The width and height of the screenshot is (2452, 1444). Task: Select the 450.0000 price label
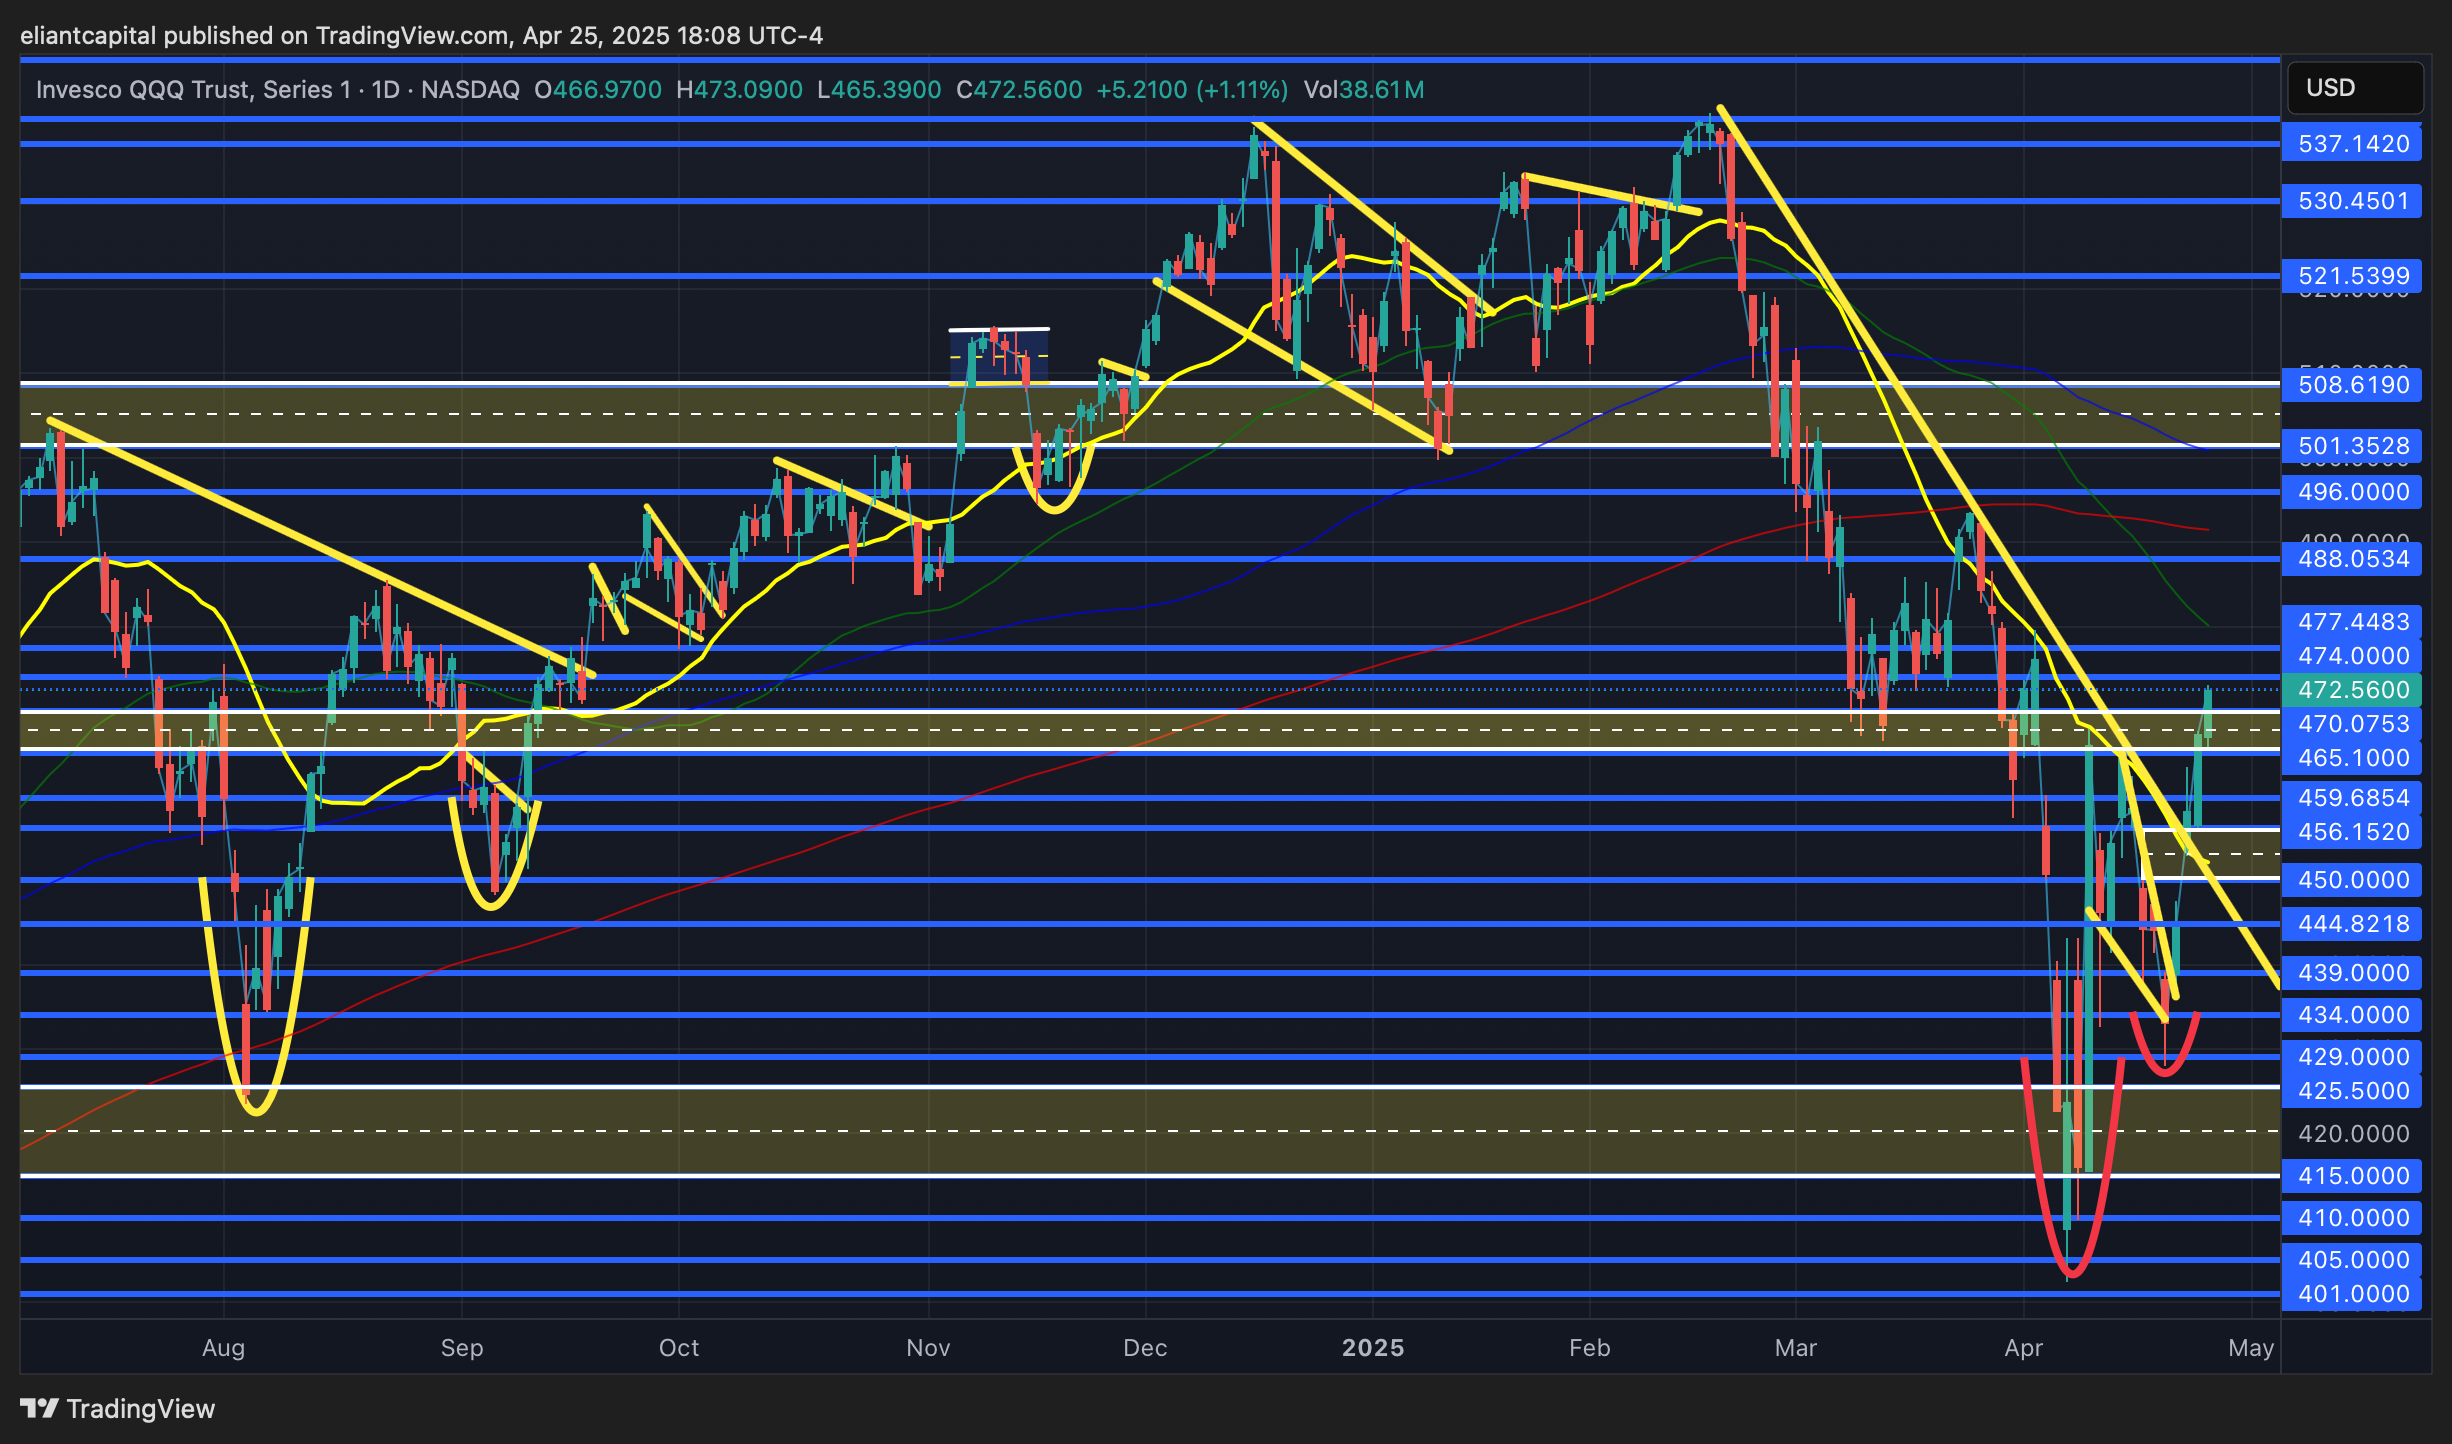click(2352, 880)
